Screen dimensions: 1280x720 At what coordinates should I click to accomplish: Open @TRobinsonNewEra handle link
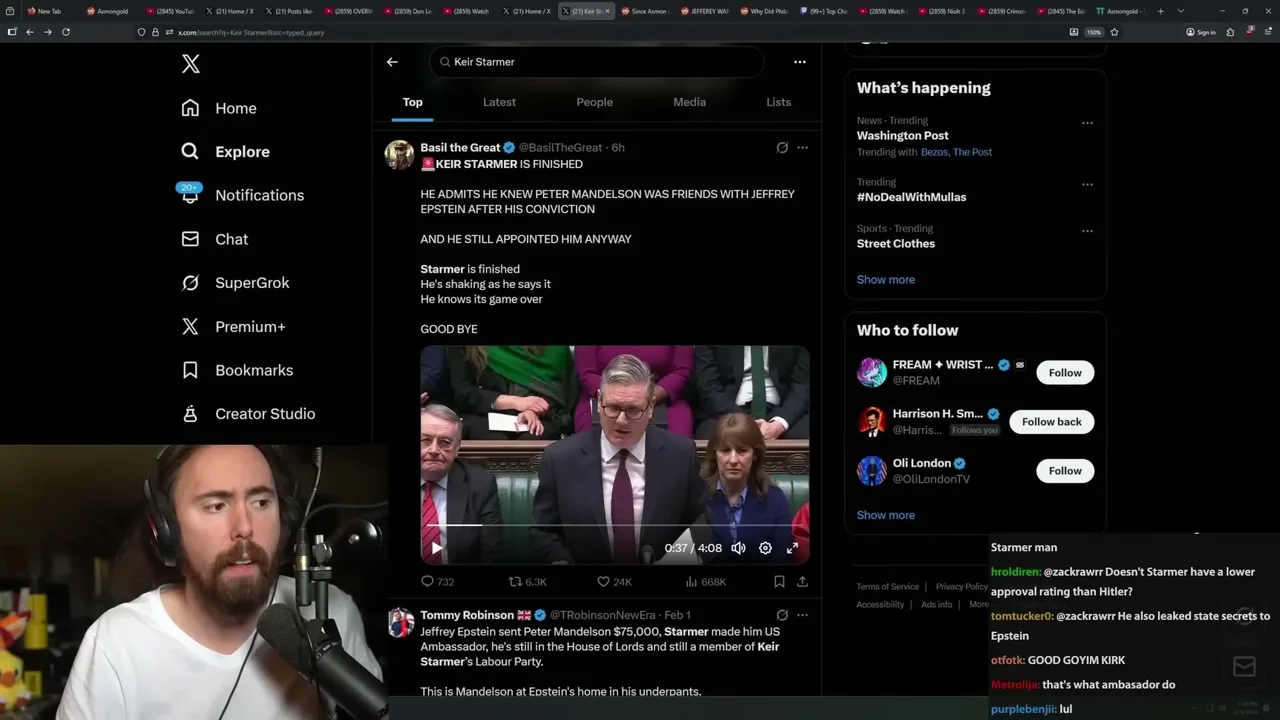603,615
